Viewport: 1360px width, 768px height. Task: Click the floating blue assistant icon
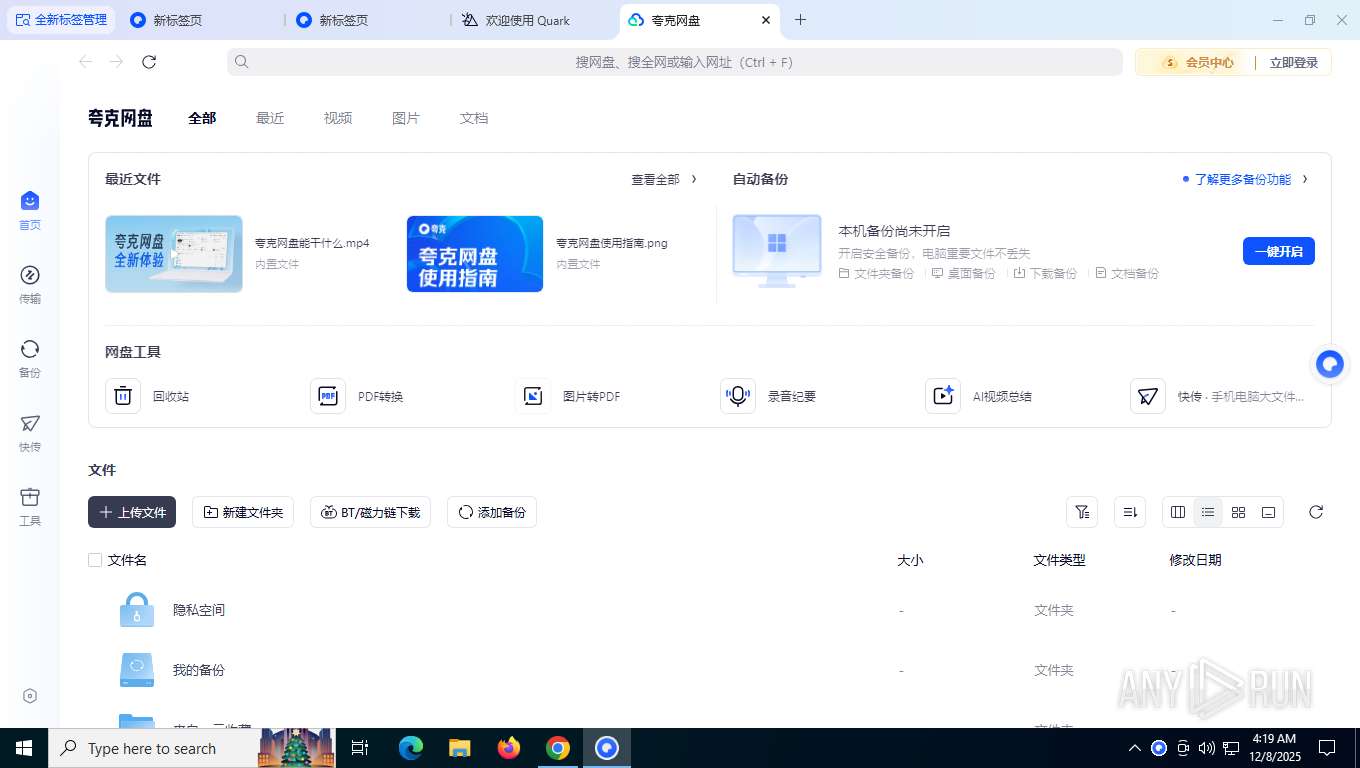tap(1330, 364)
